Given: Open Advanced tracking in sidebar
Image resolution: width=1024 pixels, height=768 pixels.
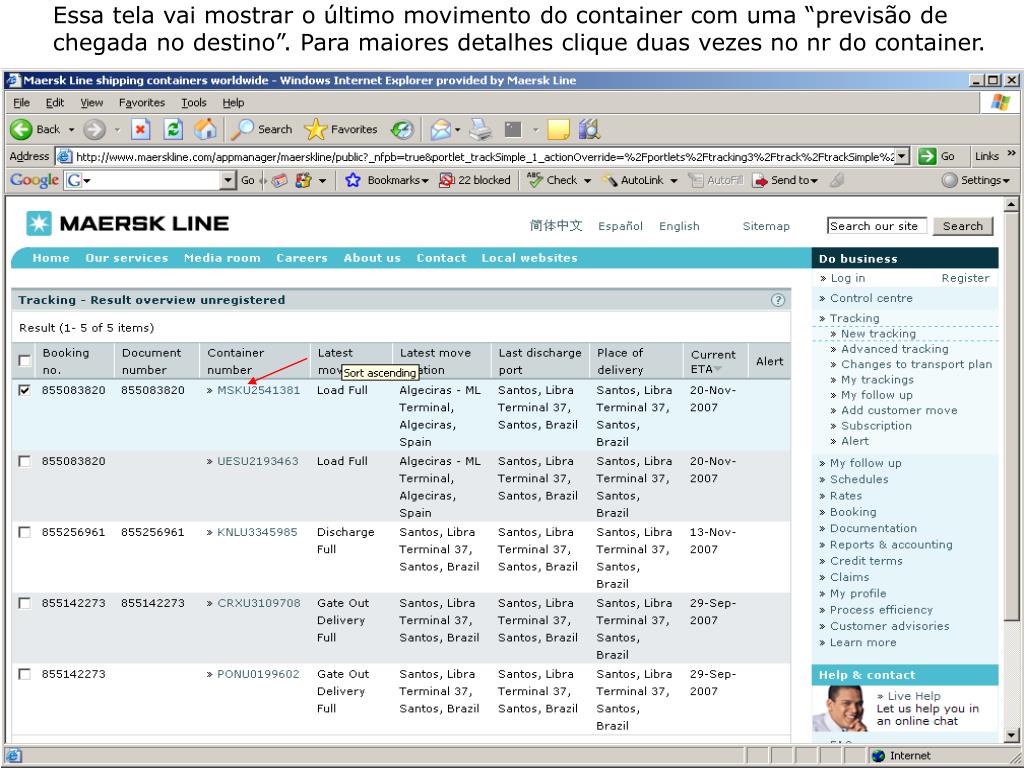Looking at the screenshot, I should click(x=895, y=349).
